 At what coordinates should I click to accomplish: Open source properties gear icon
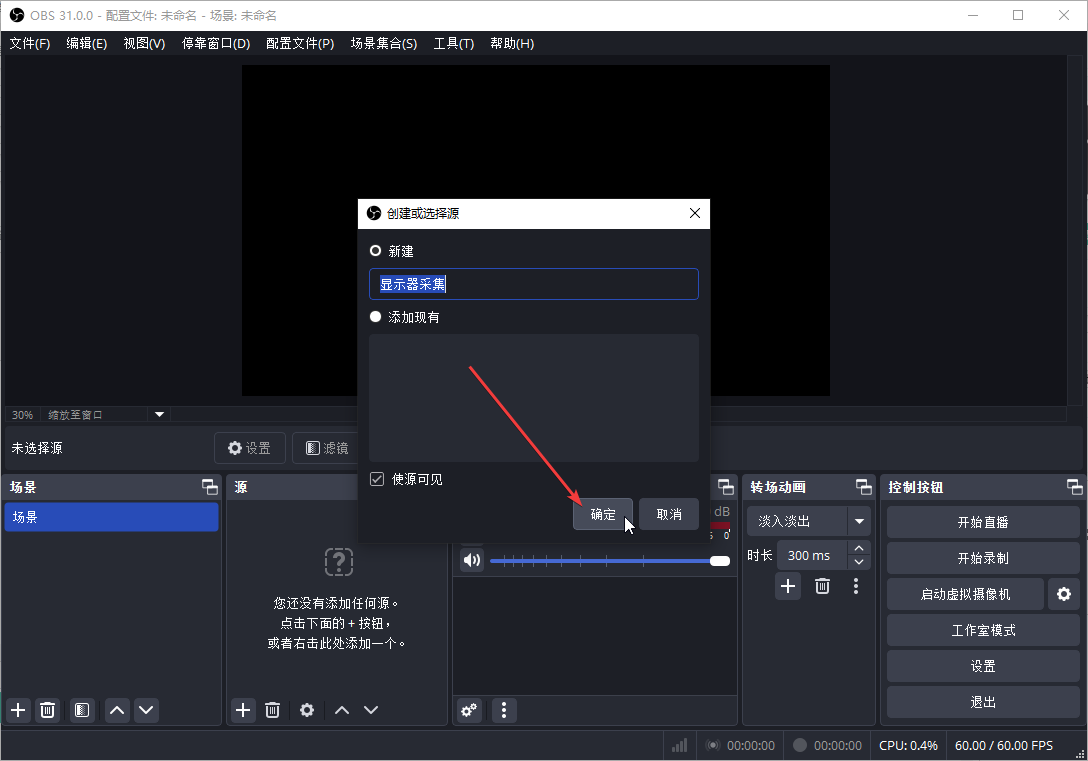307,710
